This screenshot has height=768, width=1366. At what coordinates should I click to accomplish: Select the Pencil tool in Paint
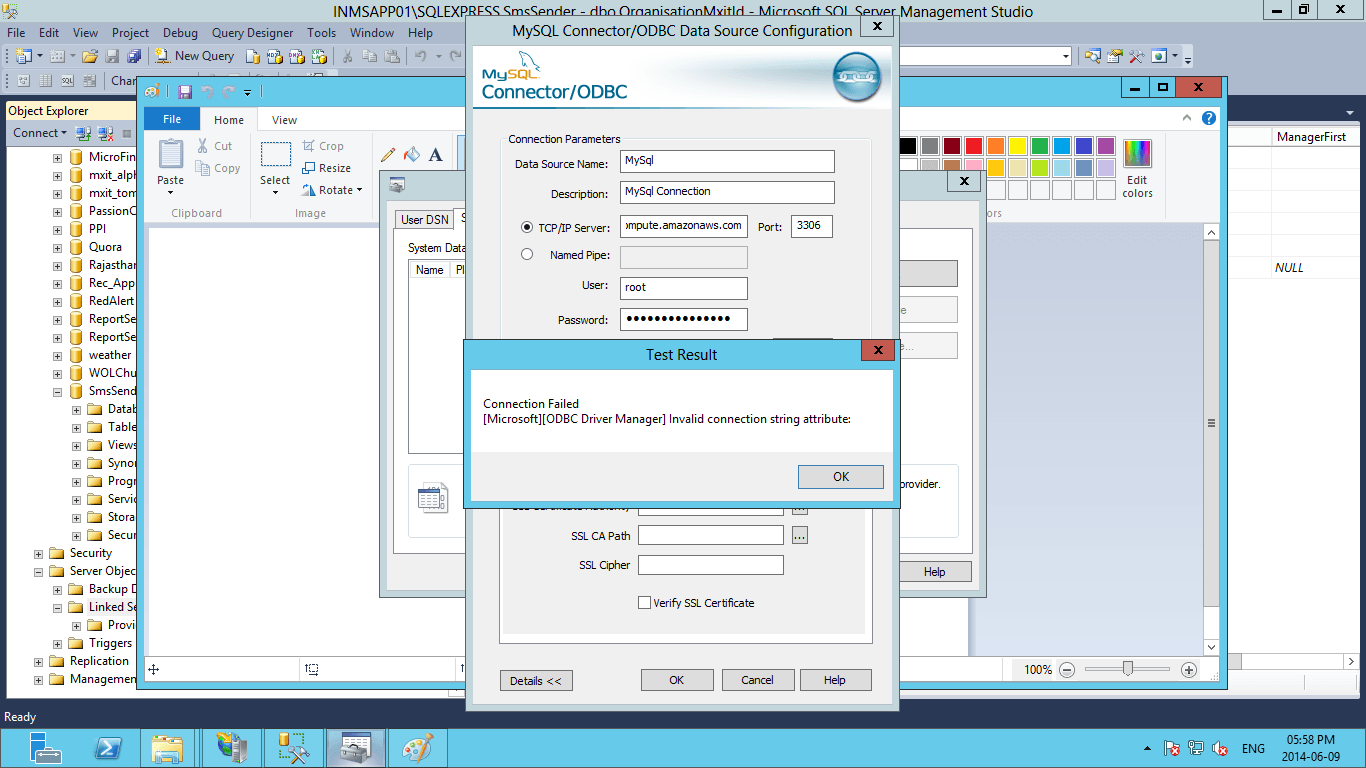[x=388, y=154]
